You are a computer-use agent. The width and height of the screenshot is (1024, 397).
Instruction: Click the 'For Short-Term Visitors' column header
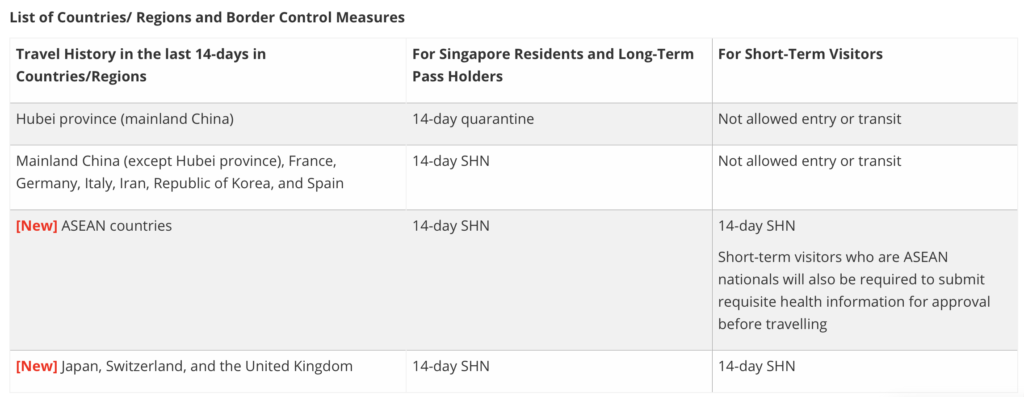[x=800, y=54]
